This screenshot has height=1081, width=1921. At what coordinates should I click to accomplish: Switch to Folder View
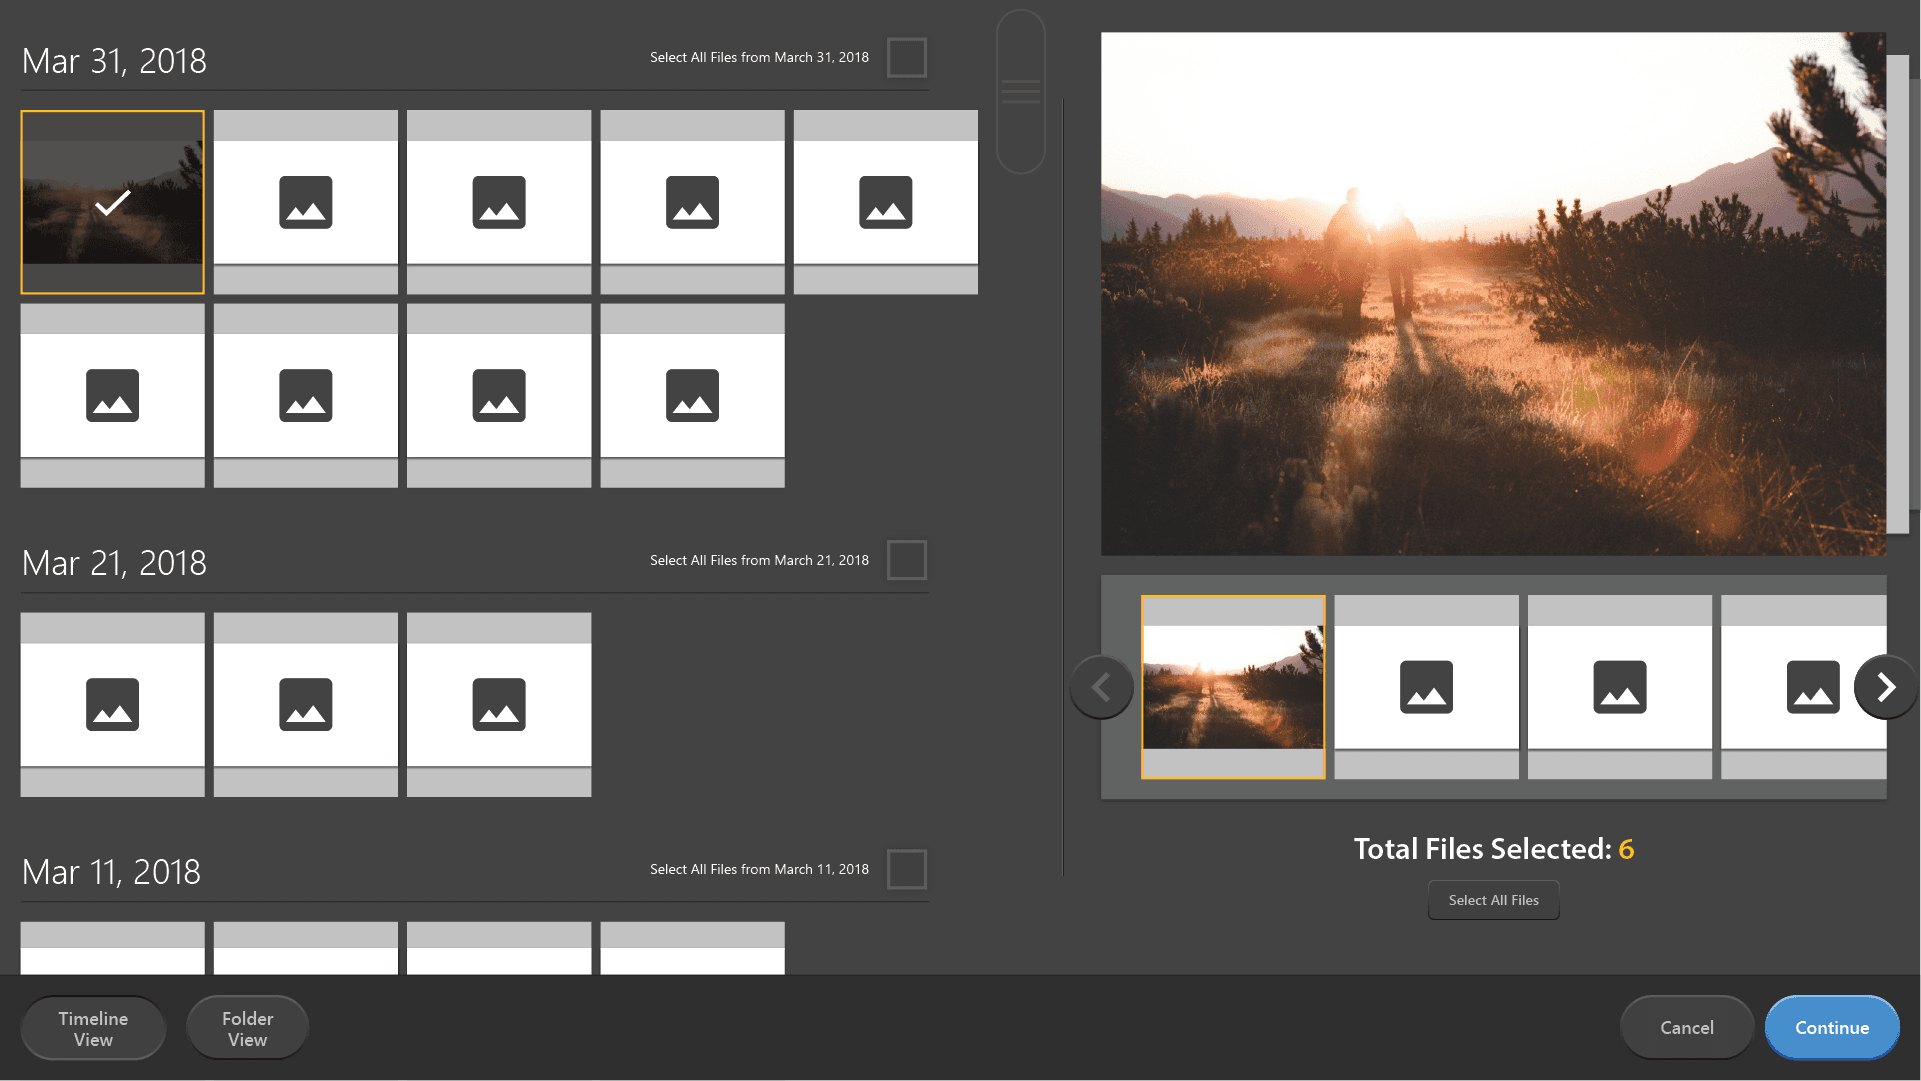pyautogui.click(x=247, y=1028)
